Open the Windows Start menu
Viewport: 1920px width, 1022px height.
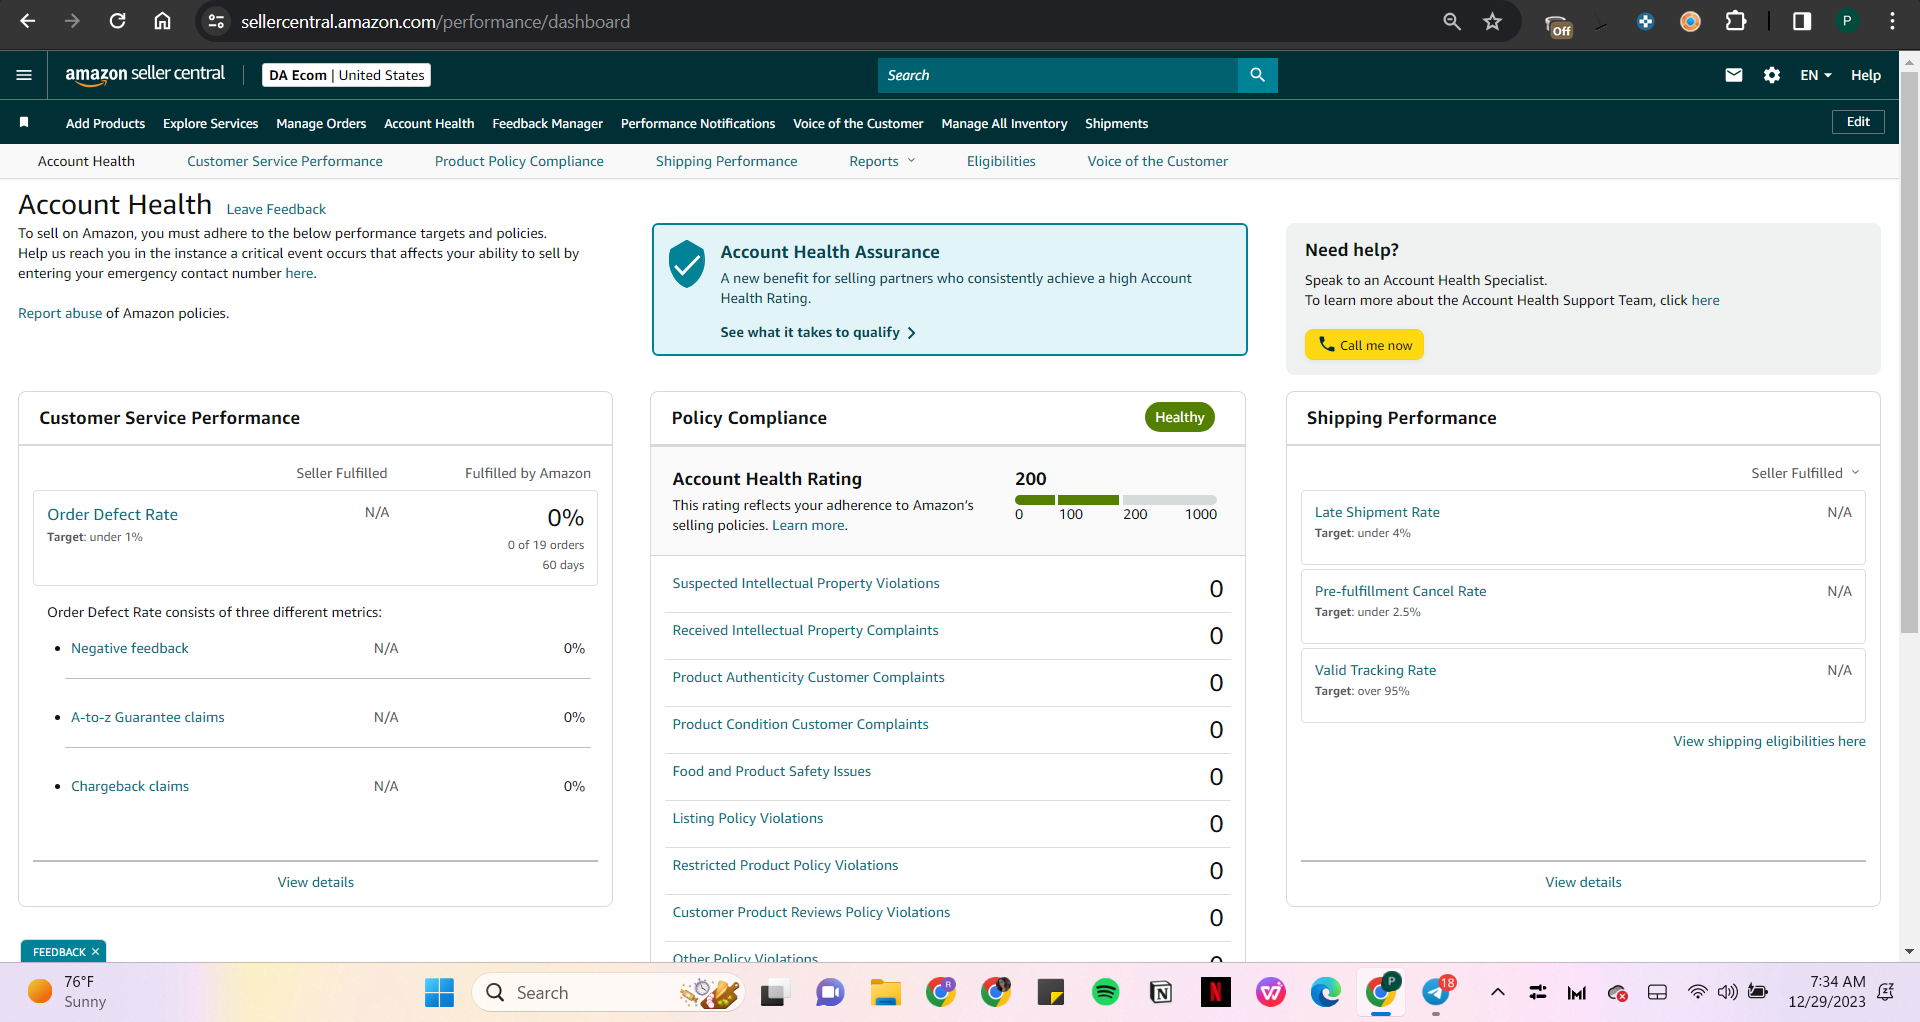point(439,992)
